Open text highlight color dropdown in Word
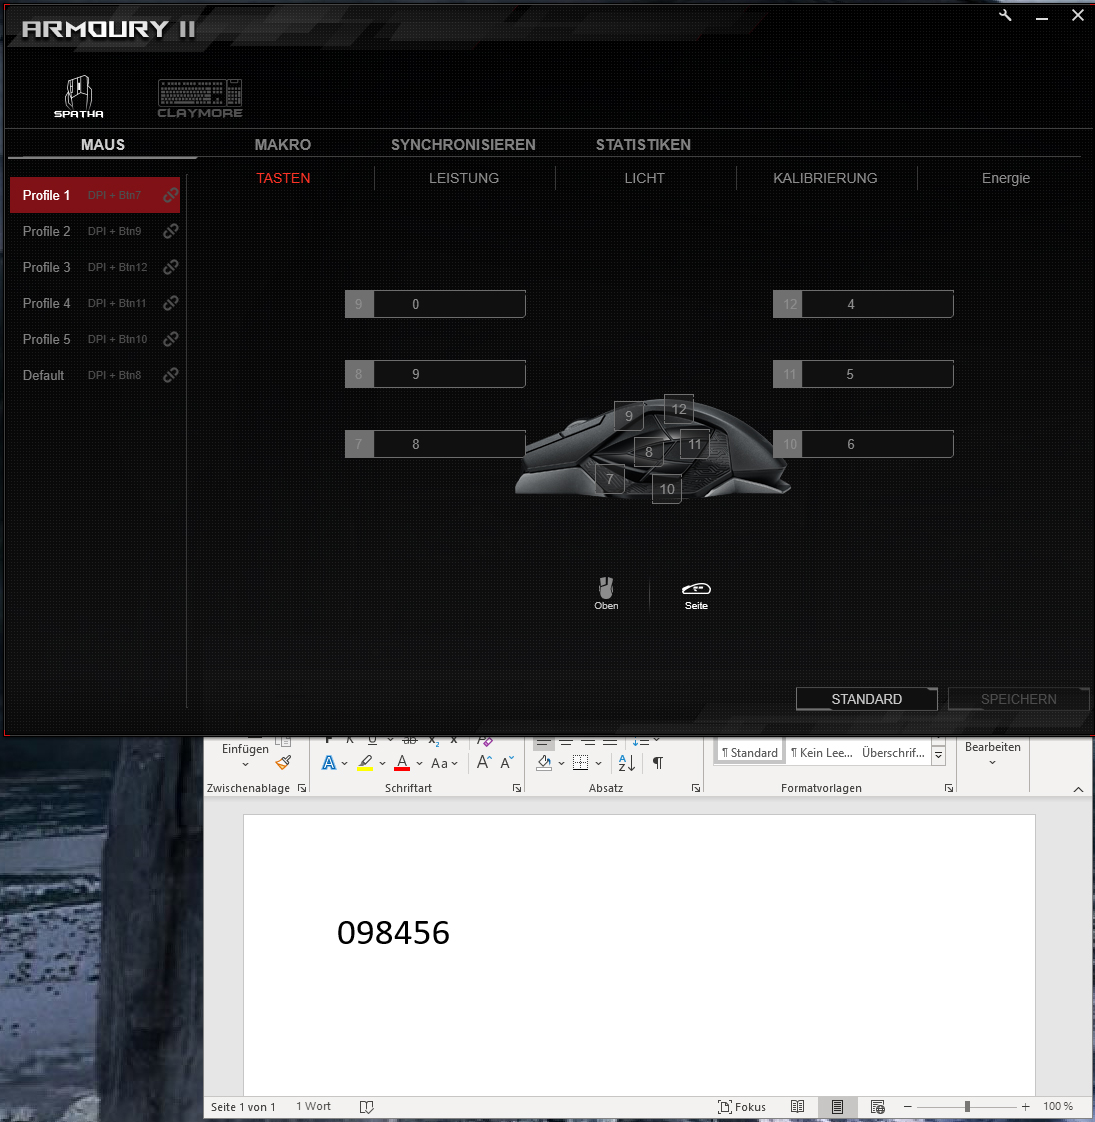Viewport: 1095px width, 1122px height. click(x=382, y=764)
